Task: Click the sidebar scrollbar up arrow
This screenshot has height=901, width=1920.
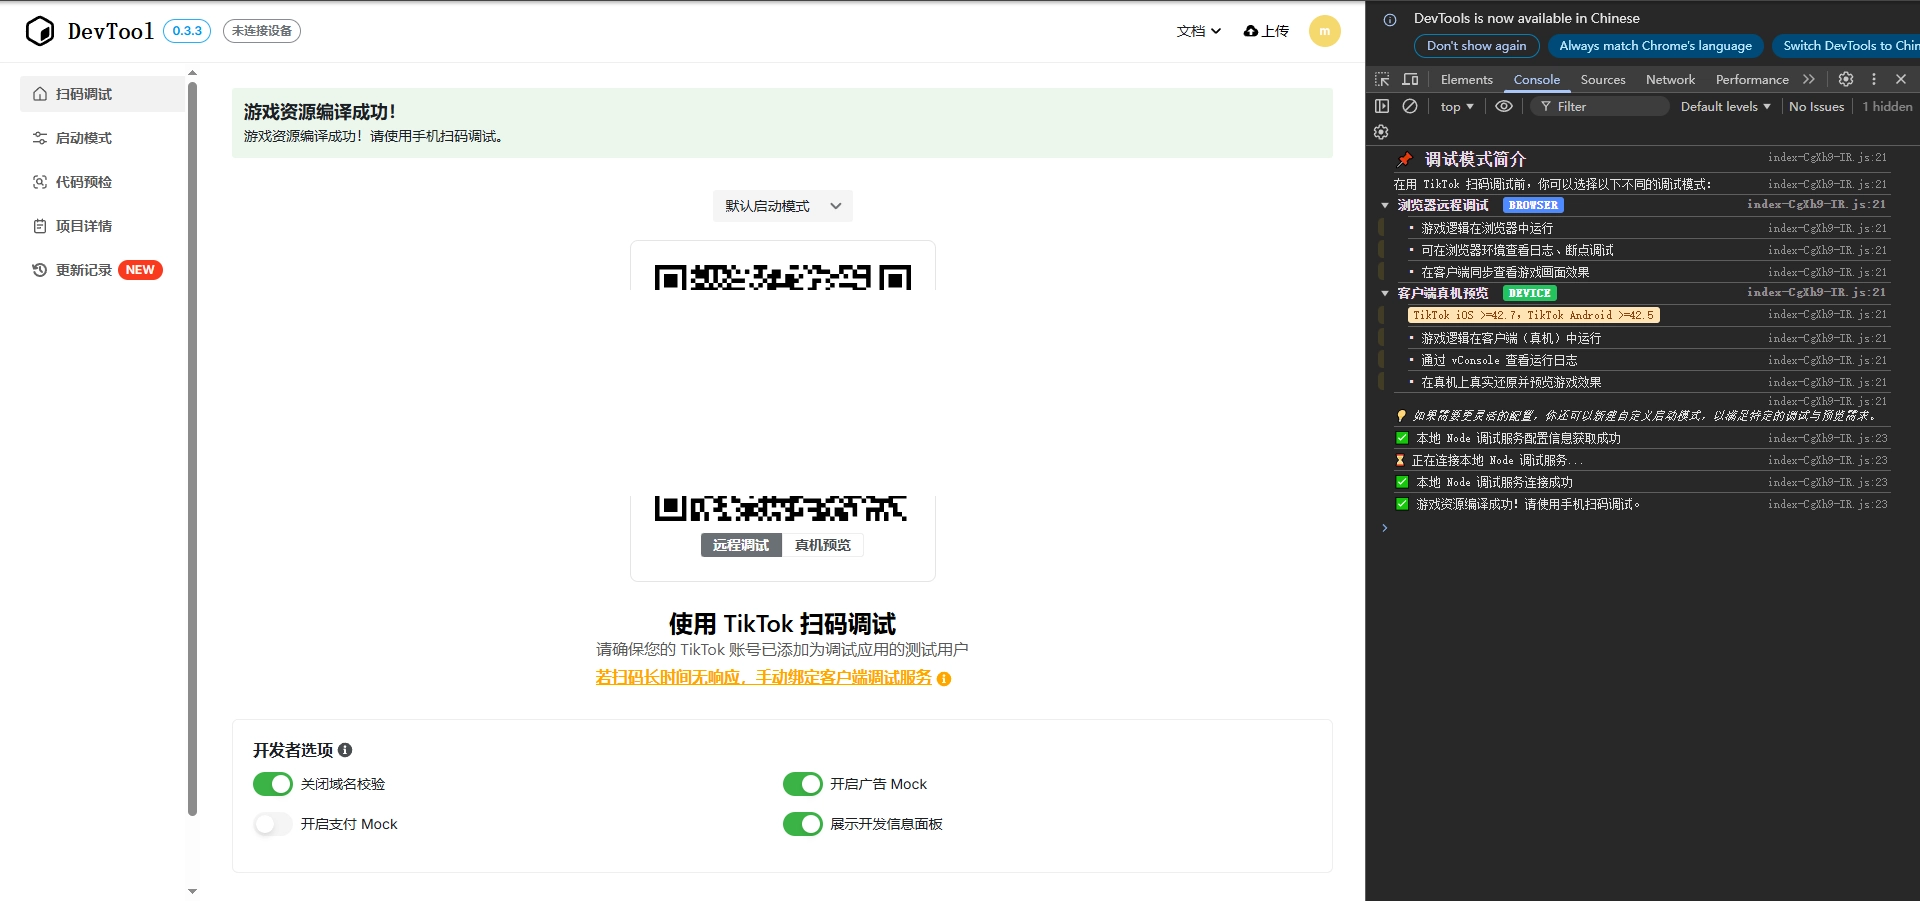Action: pyautogui.click(x=192, y=73)
